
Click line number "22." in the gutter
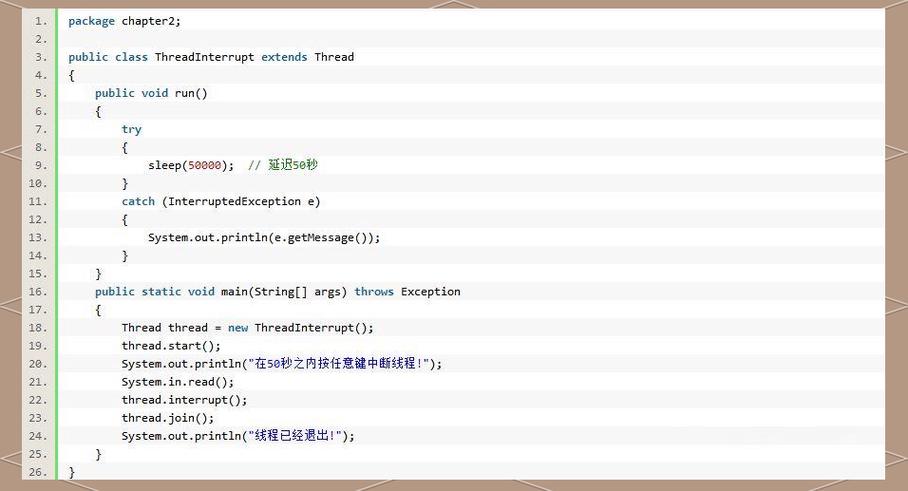[38, 400]
